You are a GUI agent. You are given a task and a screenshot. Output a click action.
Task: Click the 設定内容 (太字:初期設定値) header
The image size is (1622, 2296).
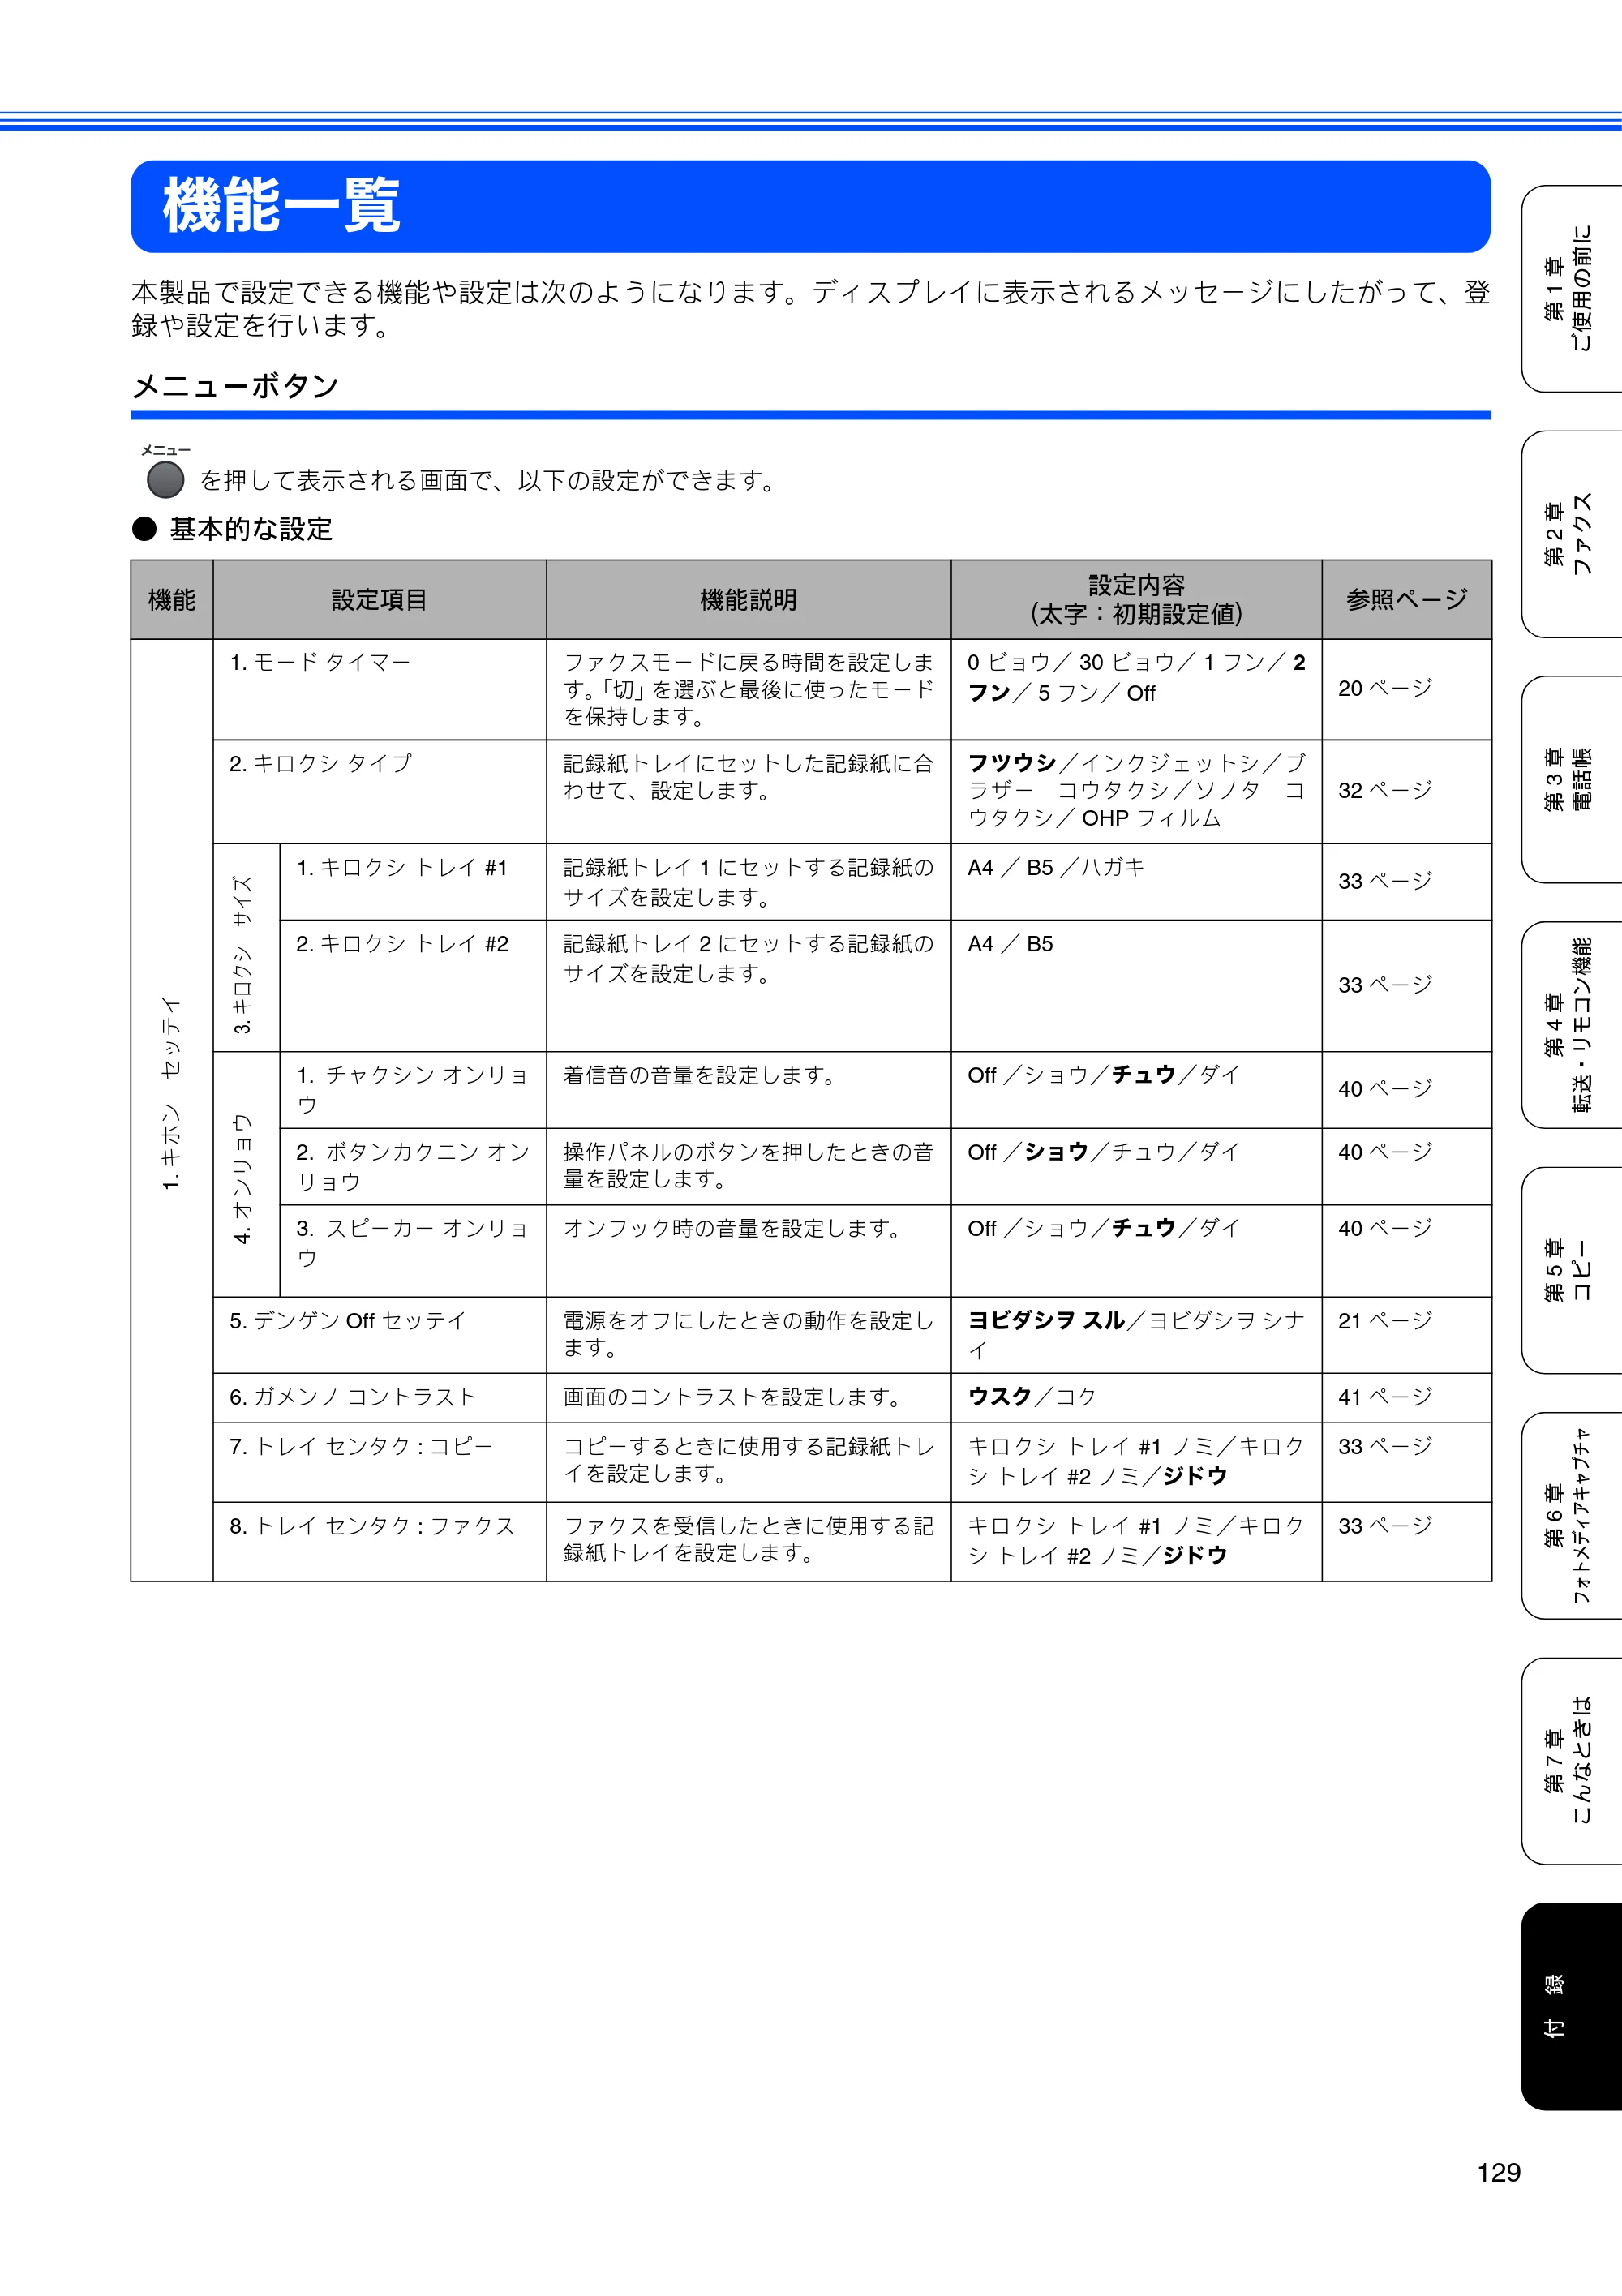pyautogui.click(x=1136, y=600)
